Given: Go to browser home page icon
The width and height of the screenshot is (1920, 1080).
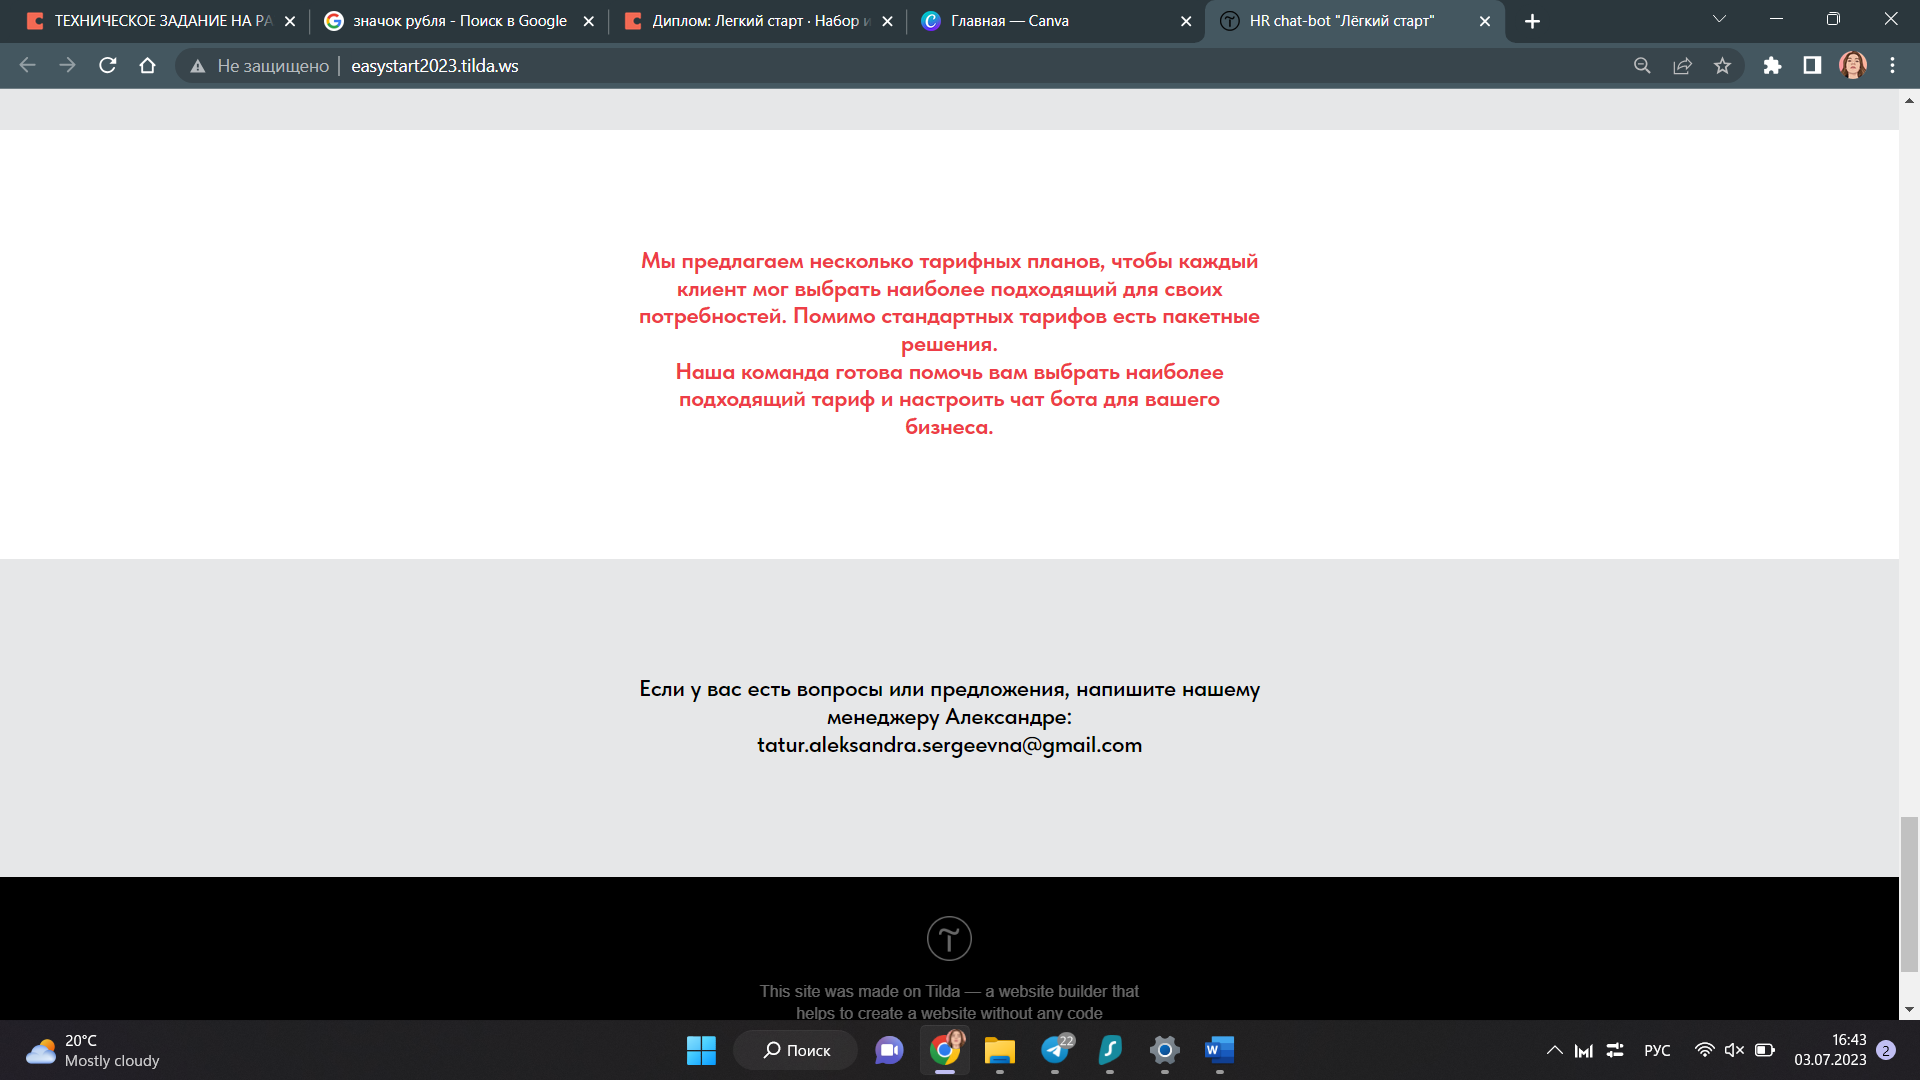Looking at the screenshot, I should 147,66.
